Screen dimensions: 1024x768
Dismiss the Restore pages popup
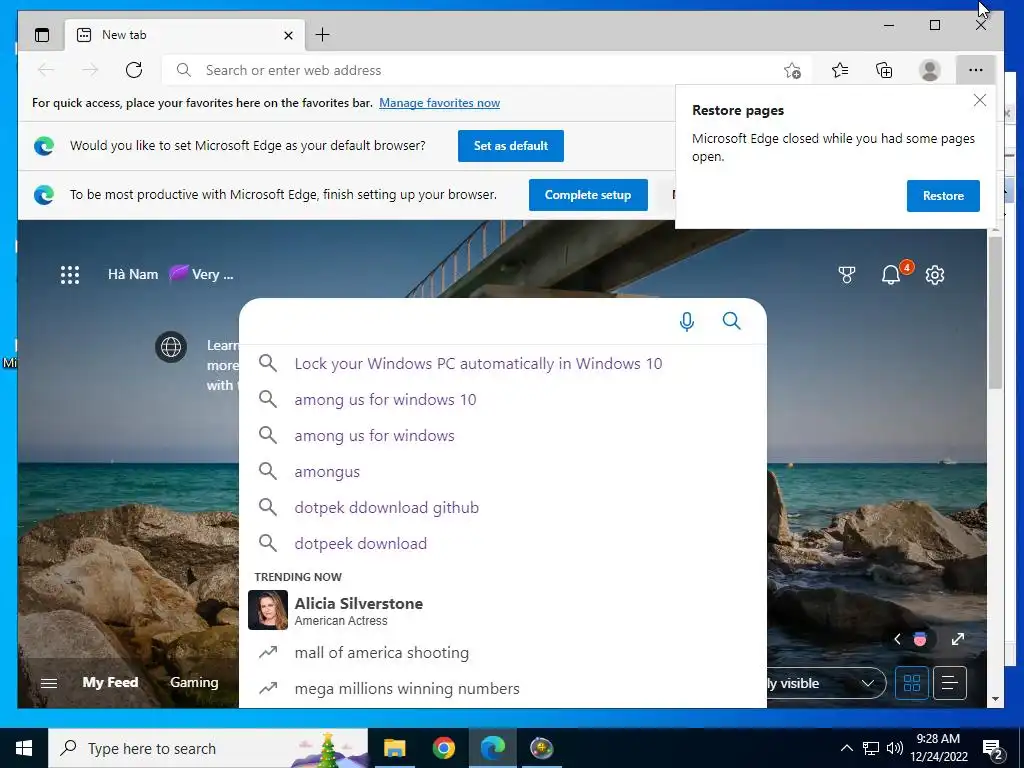click(980, 100)
